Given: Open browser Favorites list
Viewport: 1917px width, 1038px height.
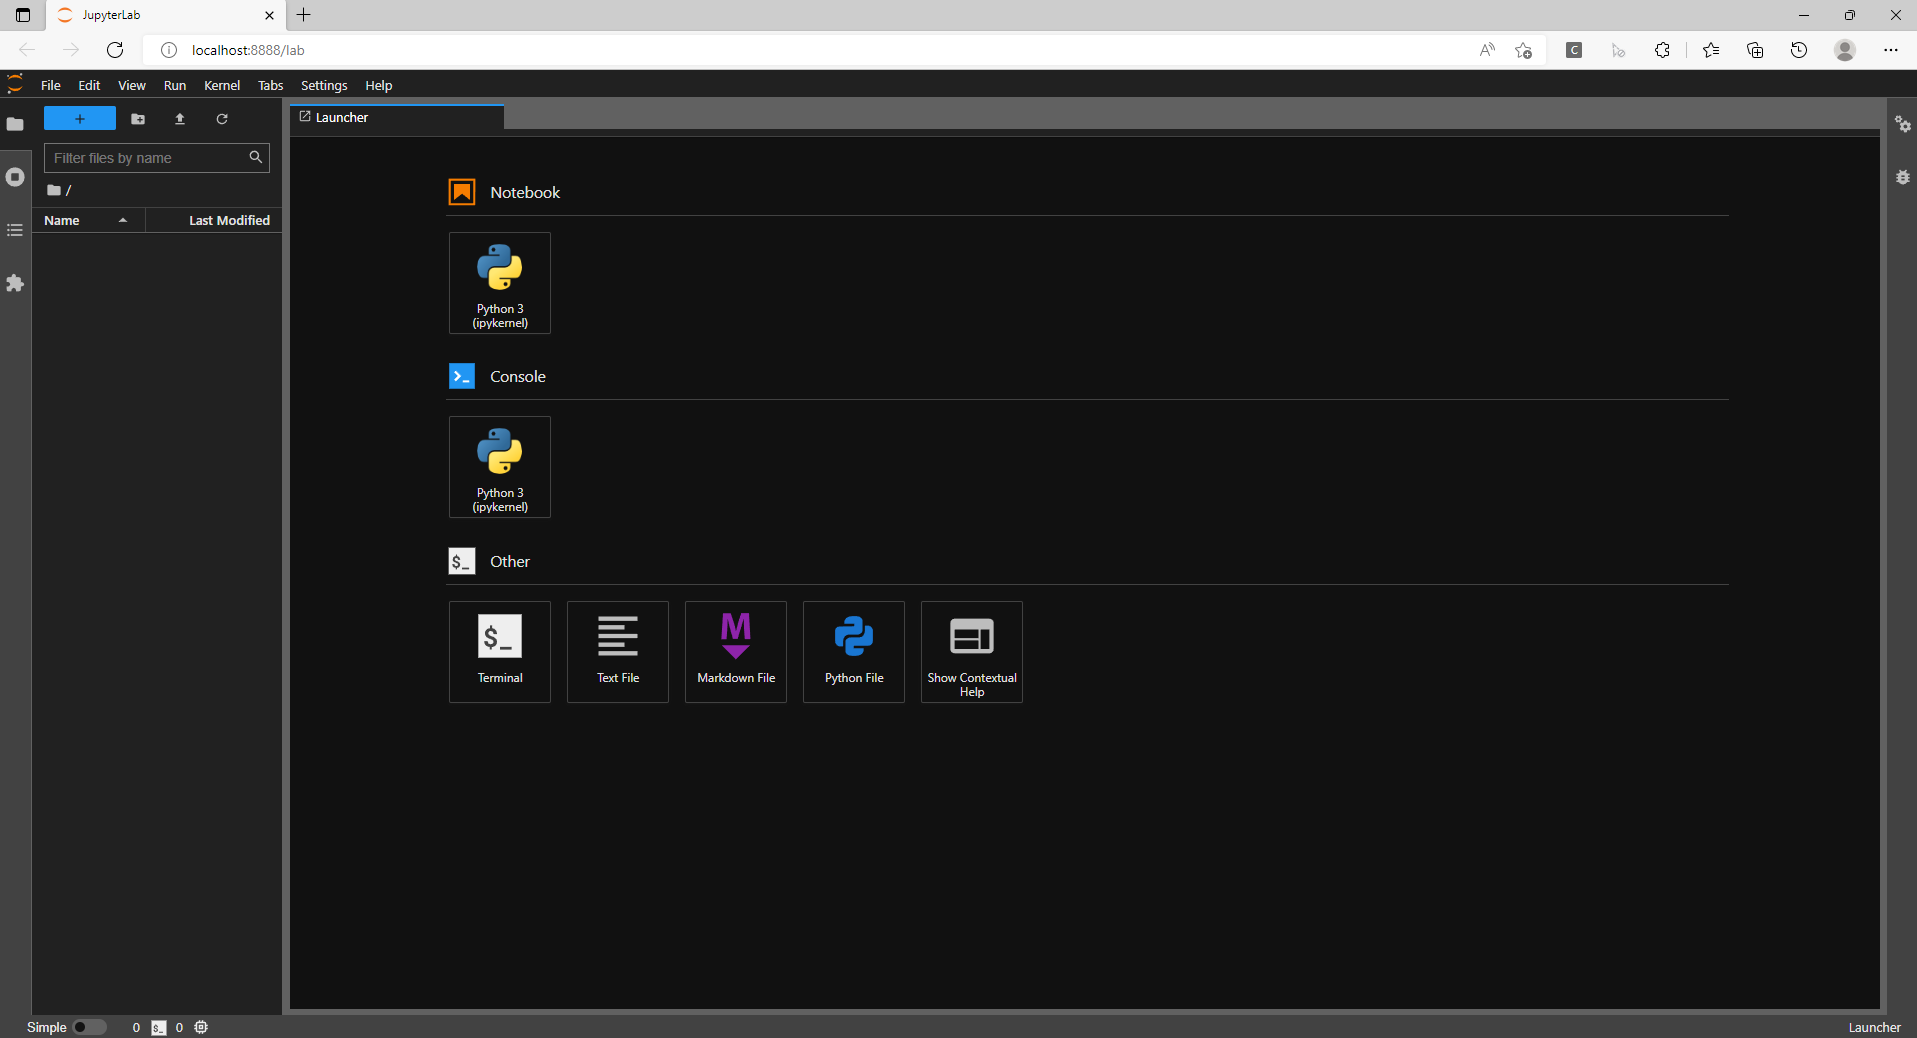Looking at the screenshot, I should pyautogui.click(x=1711, y=50).
